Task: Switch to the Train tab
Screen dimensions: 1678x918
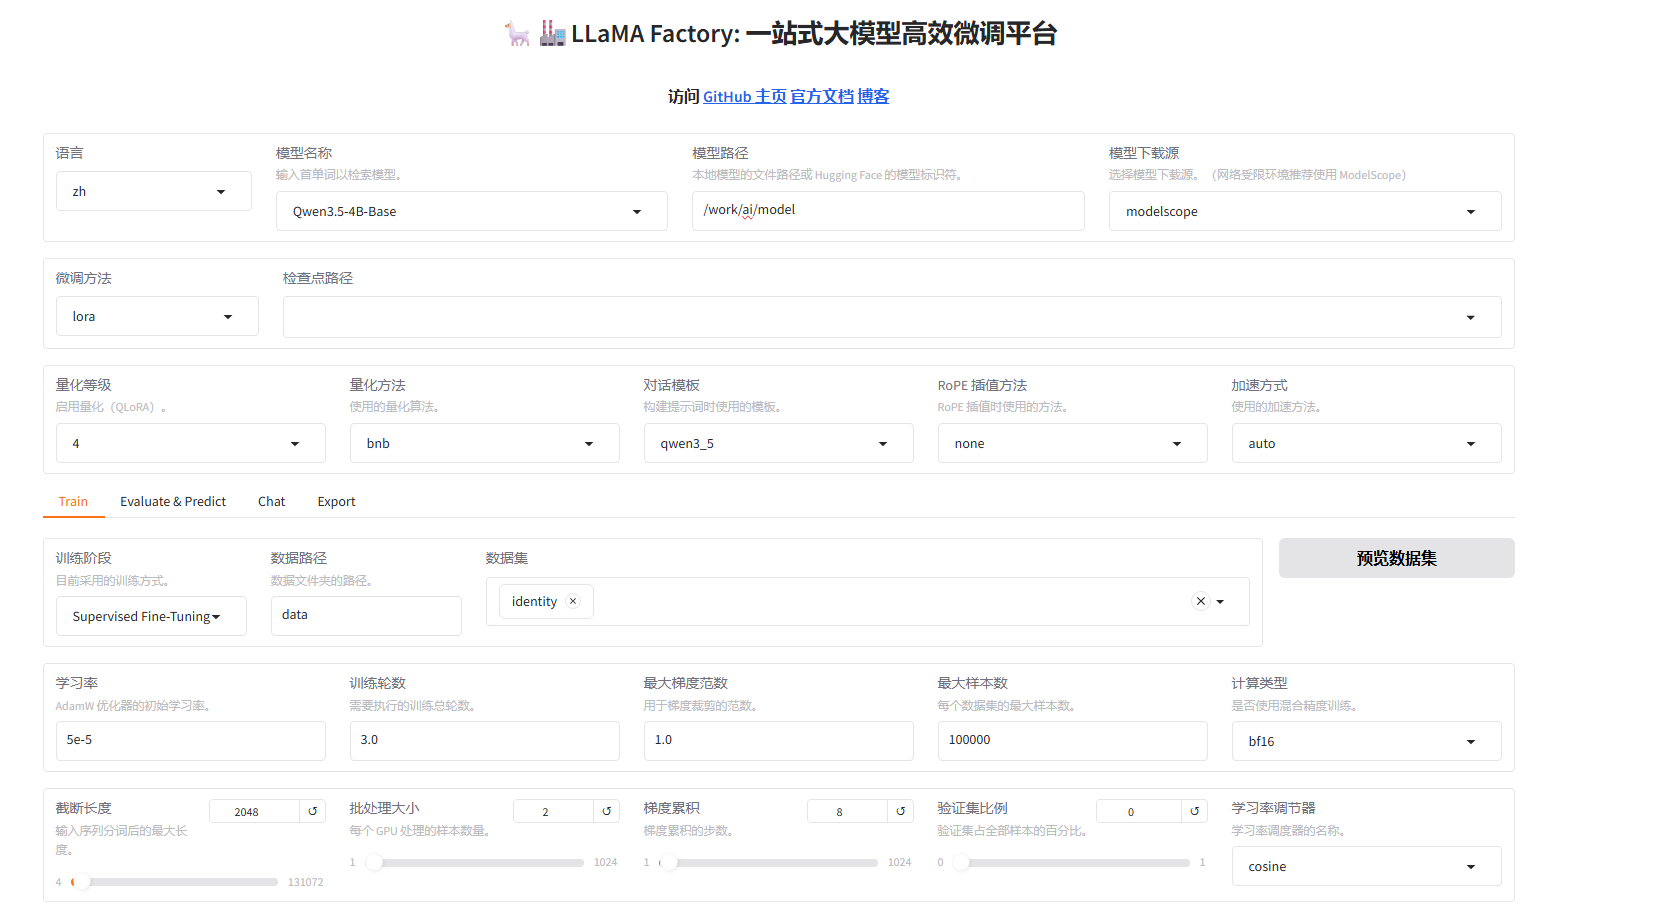Action: [73, 501]
